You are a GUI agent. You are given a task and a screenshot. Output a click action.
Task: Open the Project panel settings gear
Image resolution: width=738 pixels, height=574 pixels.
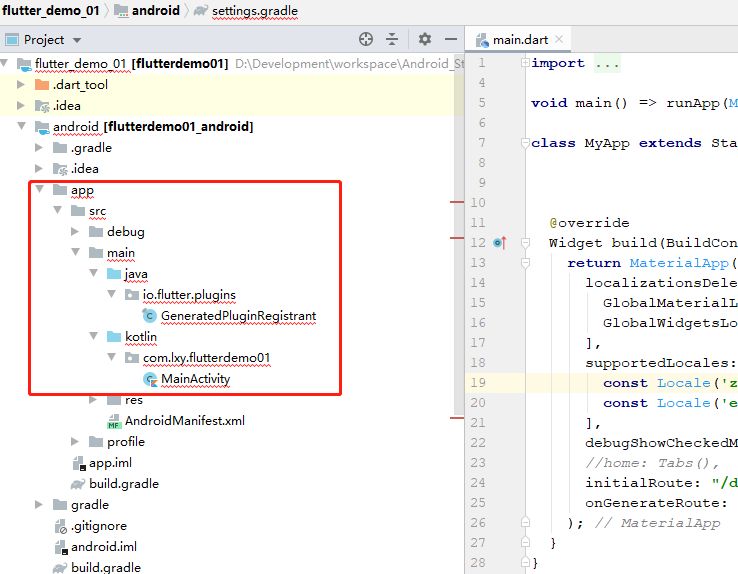point(425,39)
